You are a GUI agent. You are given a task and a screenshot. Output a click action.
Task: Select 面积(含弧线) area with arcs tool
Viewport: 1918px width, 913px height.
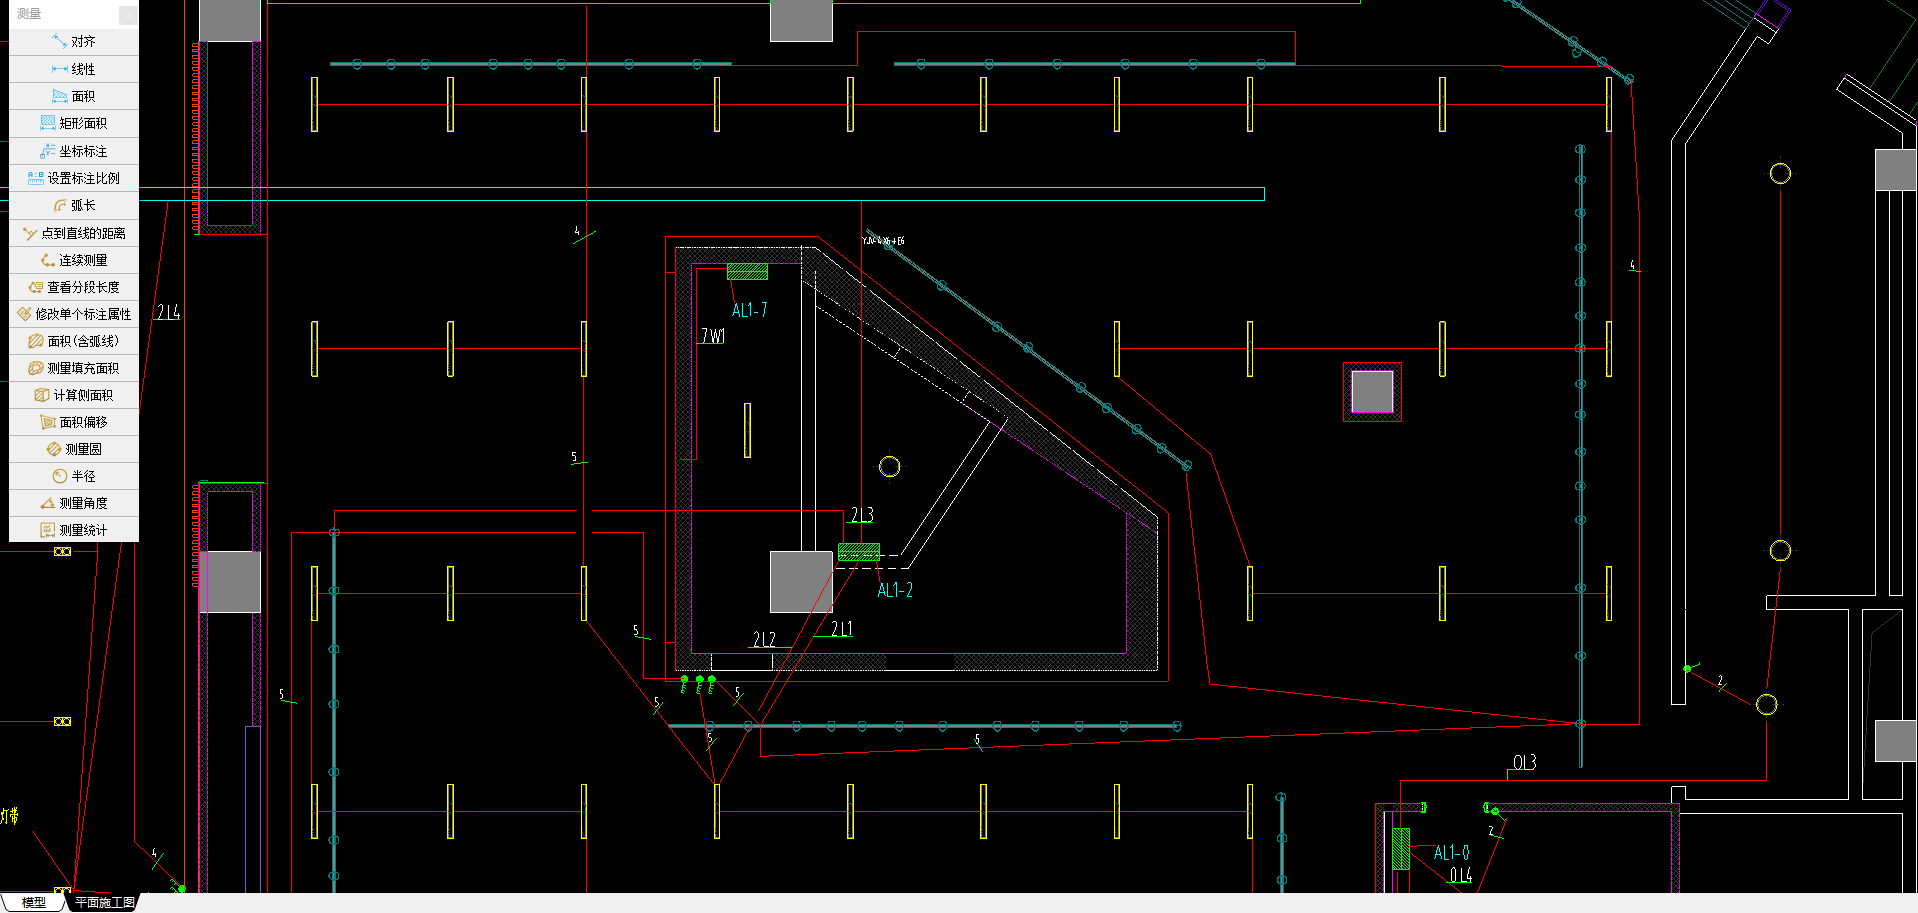(74, 341)
